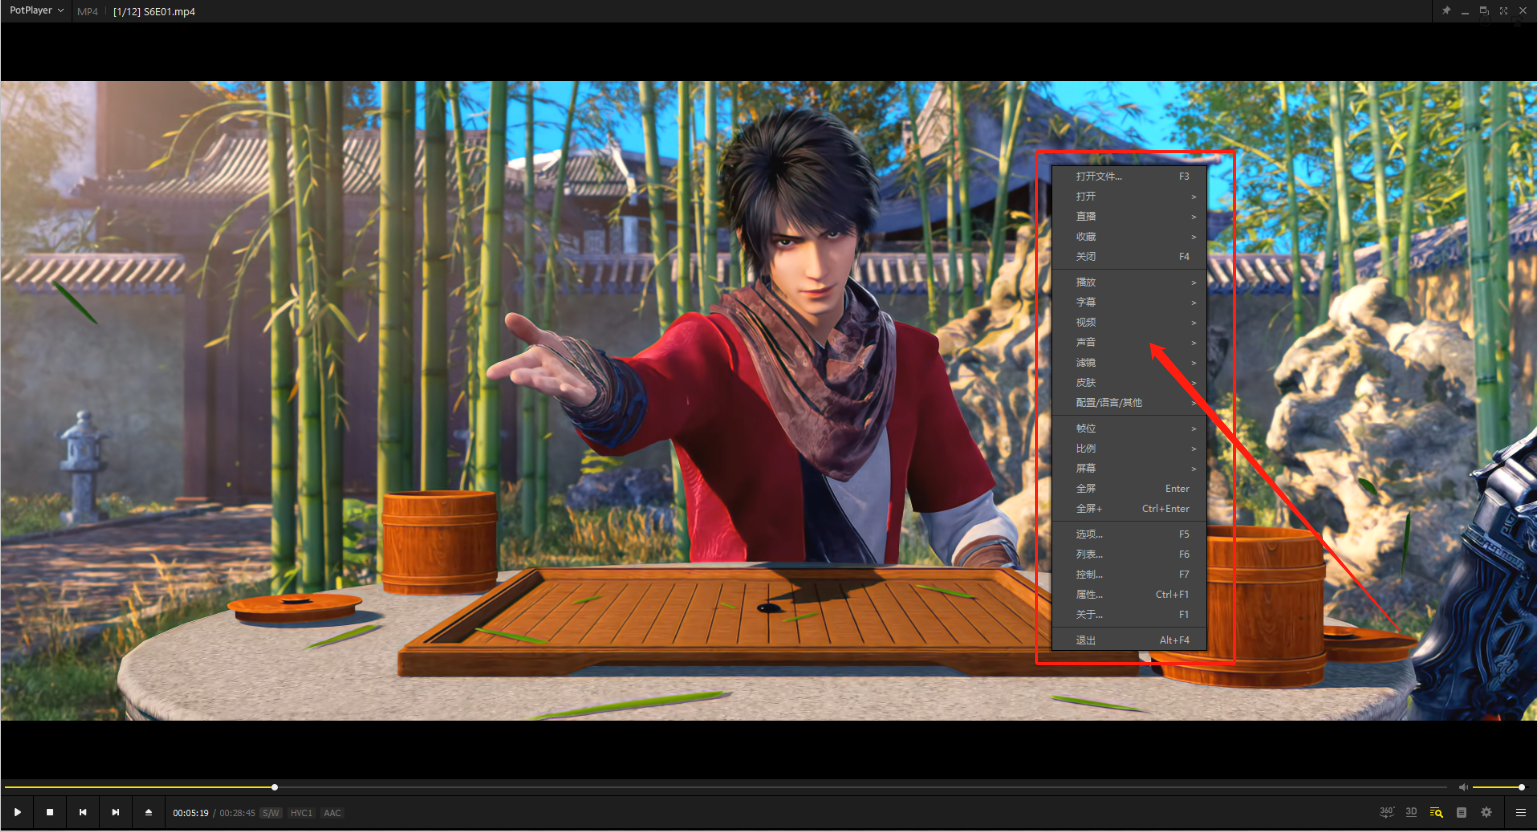
Task: Choose 打开文件... (F3) in the context menu
Action: (x=1129, y=176)
